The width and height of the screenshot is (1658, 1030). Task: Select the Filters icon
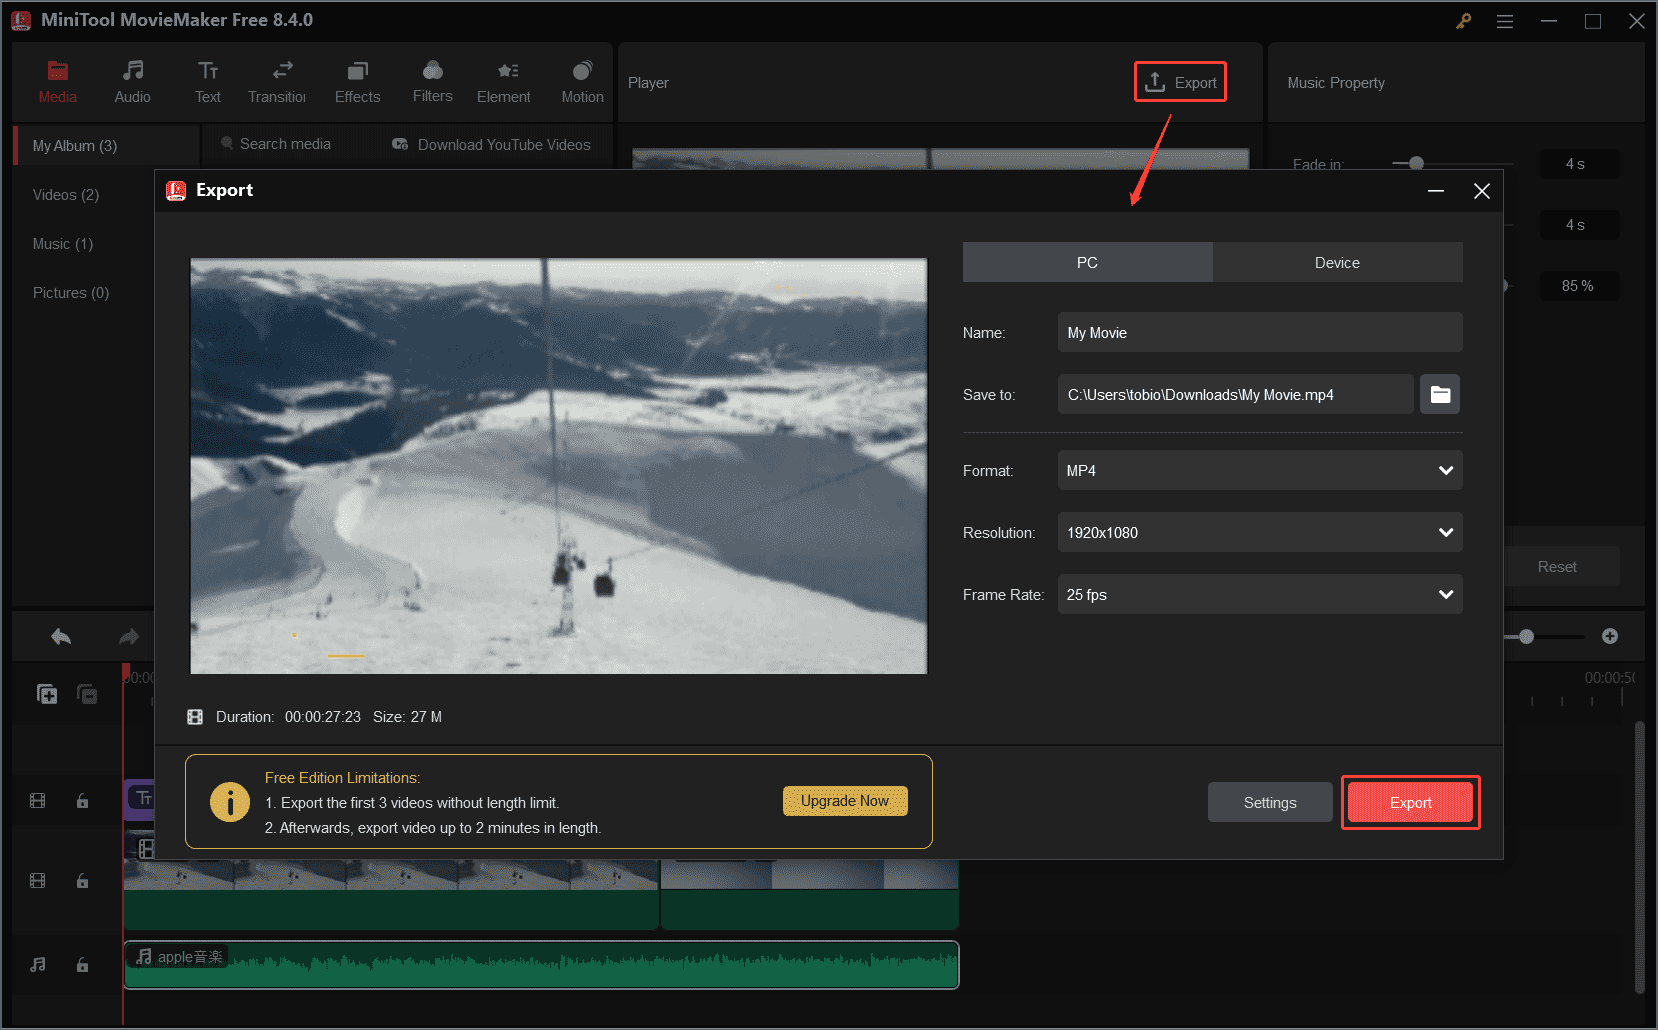tap(432, 80)
